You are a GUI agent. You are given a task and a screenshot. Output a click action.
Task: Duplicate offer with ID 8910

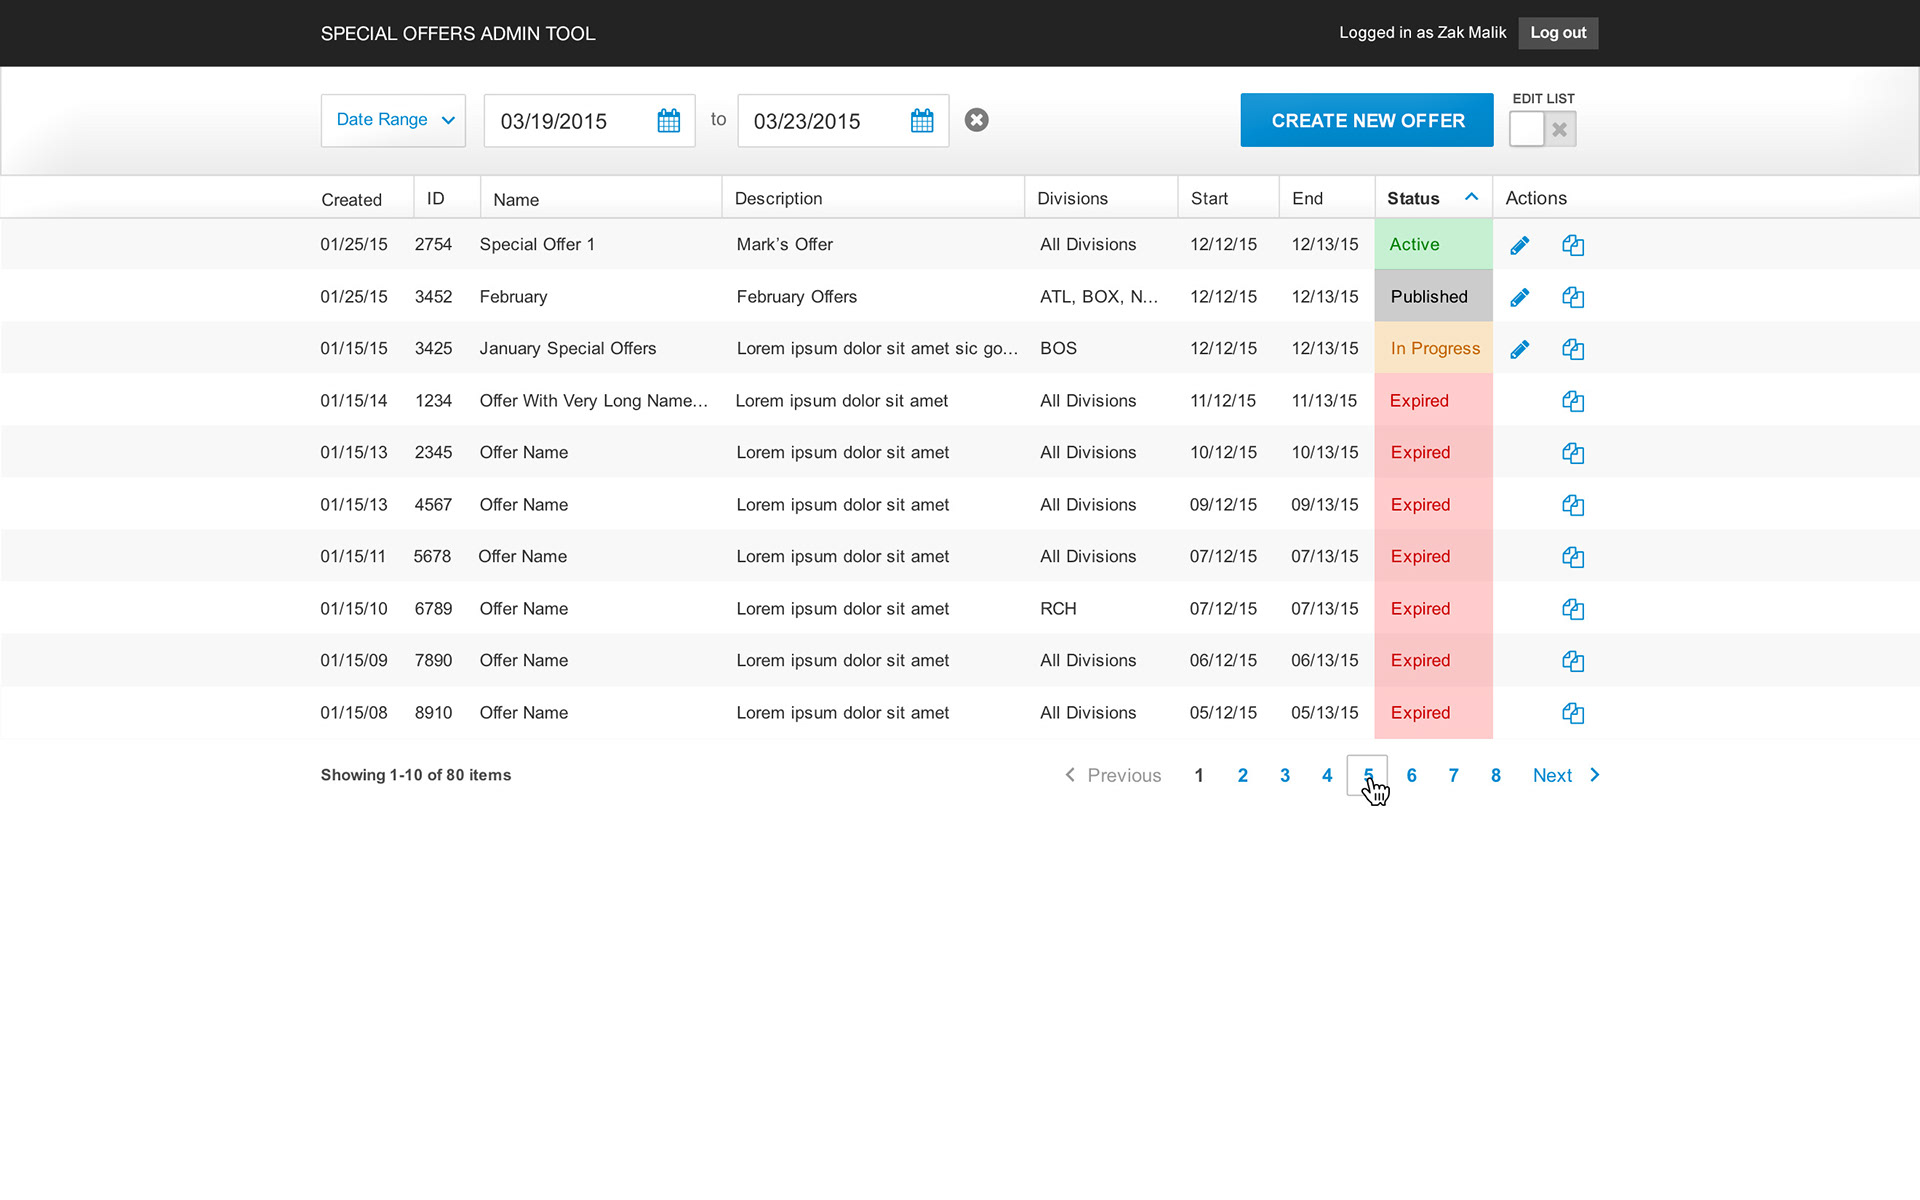point(1572,713)
